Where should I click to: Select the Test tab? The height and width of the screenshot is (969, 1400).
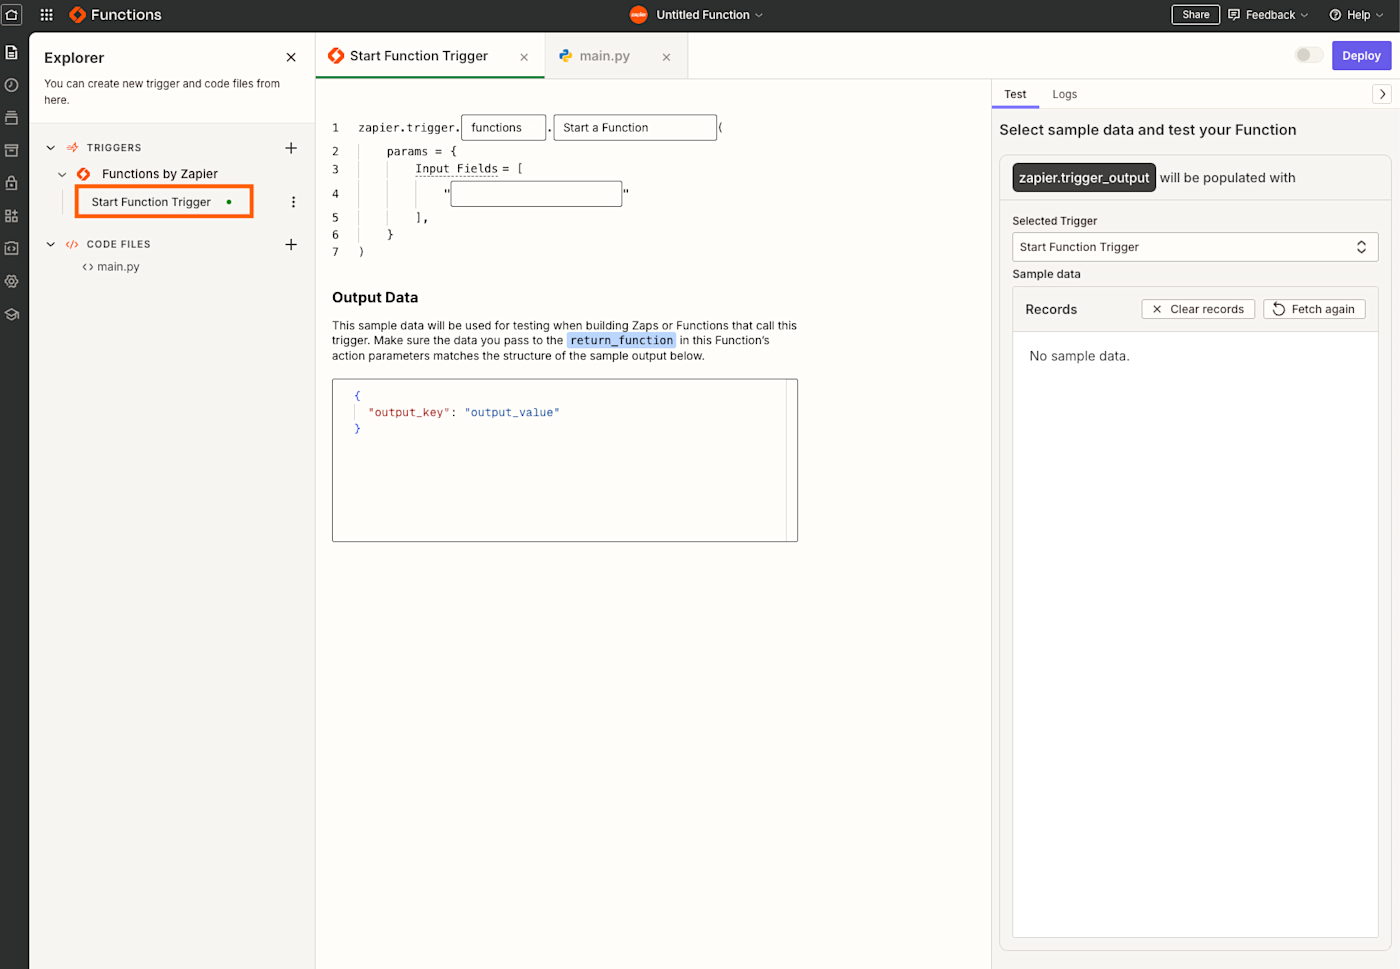click(1015, 94)
